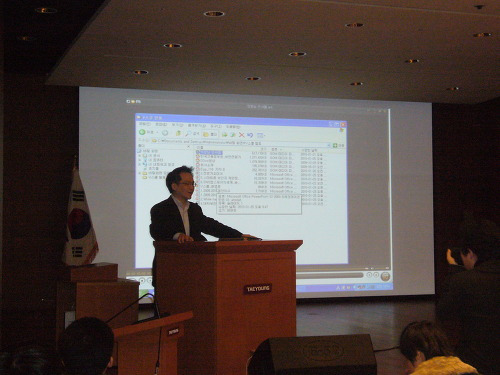
Task: Select Desktop root item in folder tree
Action: tap(148, 151)
